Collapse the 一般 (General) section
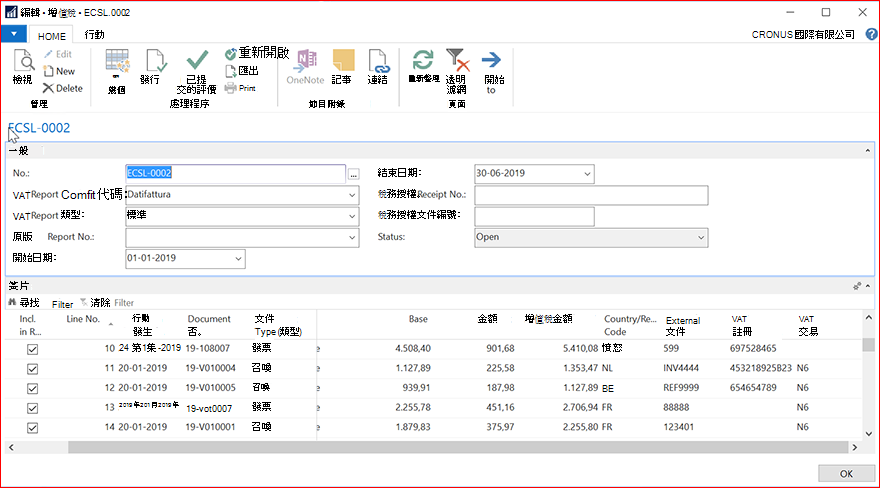The height and width of the screenshot is (488, 880). pyautogui.click(x=868, y=150)
